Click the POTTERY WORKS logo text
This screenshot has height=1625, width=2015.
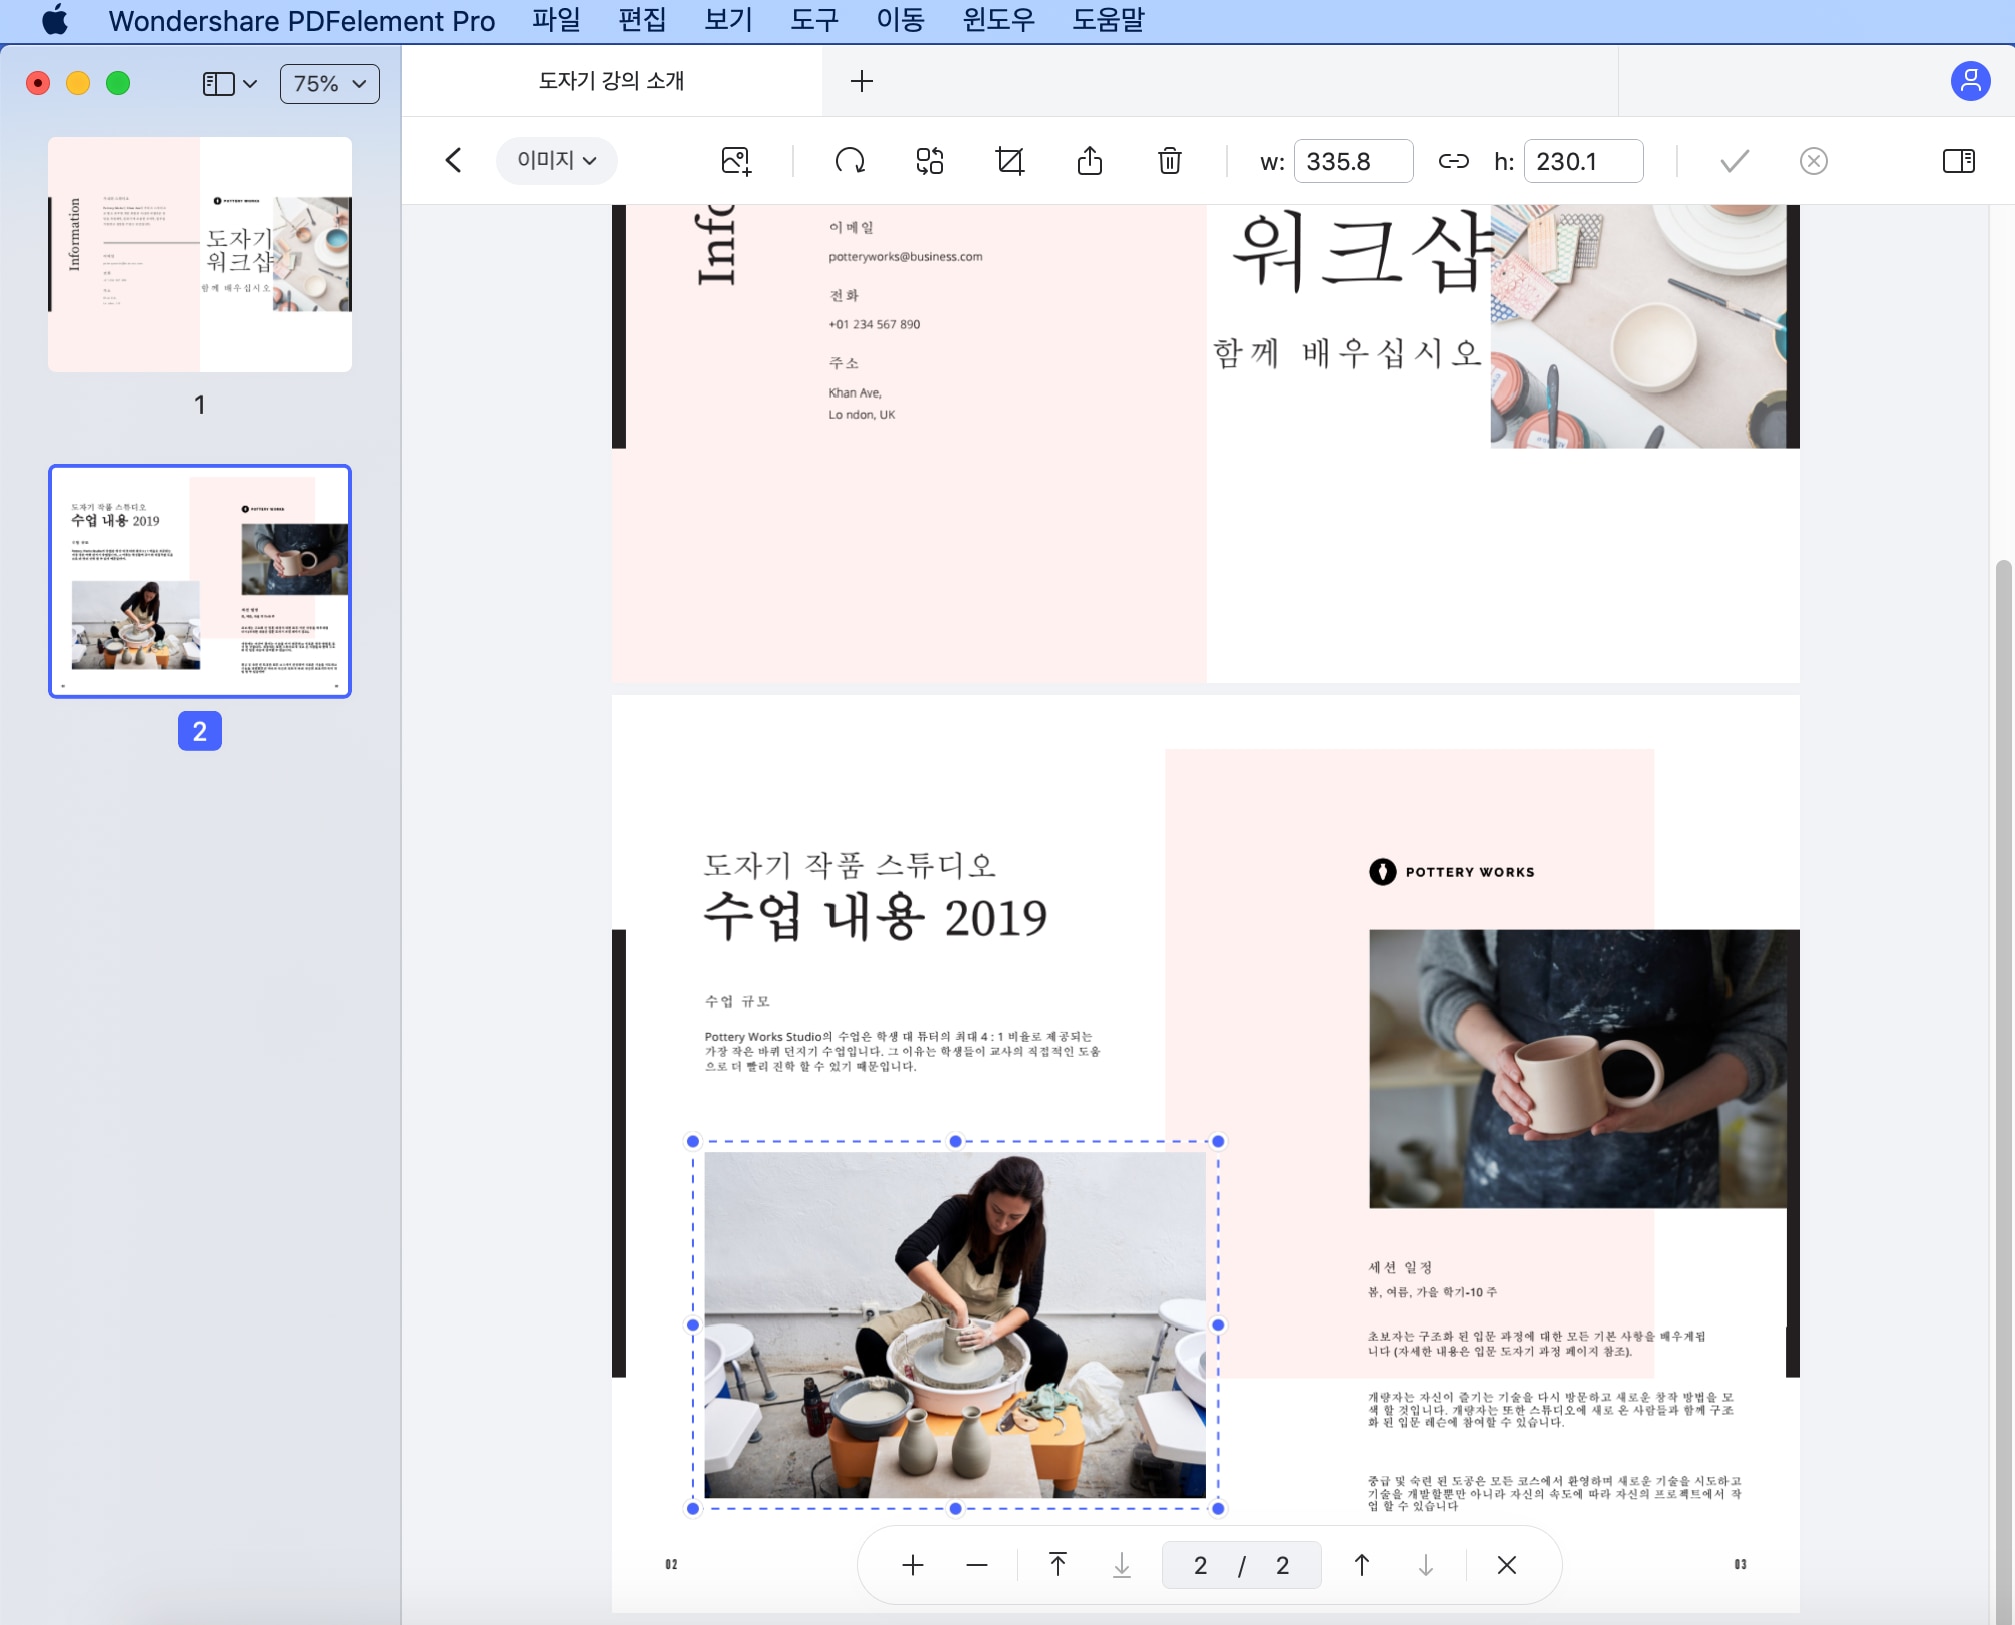click(x=1470, y=872)
